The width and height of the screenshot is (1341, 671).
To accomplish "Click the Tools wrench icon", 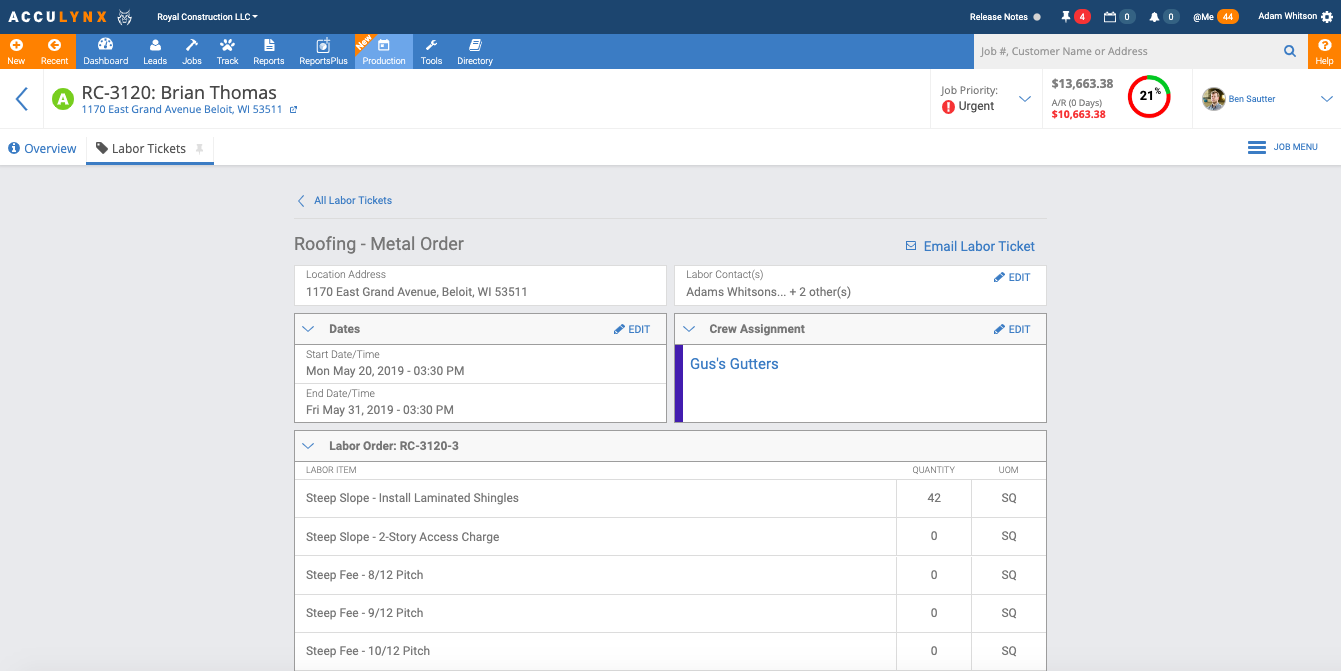I will click(431, 46).
